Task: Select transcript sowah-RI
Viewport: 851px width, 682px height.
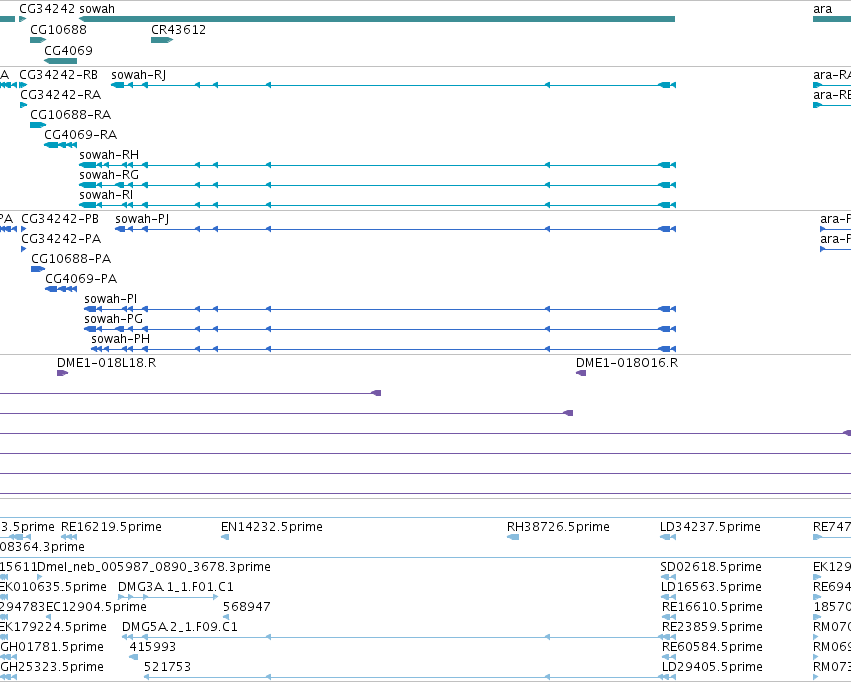Action: click(377, 205)
